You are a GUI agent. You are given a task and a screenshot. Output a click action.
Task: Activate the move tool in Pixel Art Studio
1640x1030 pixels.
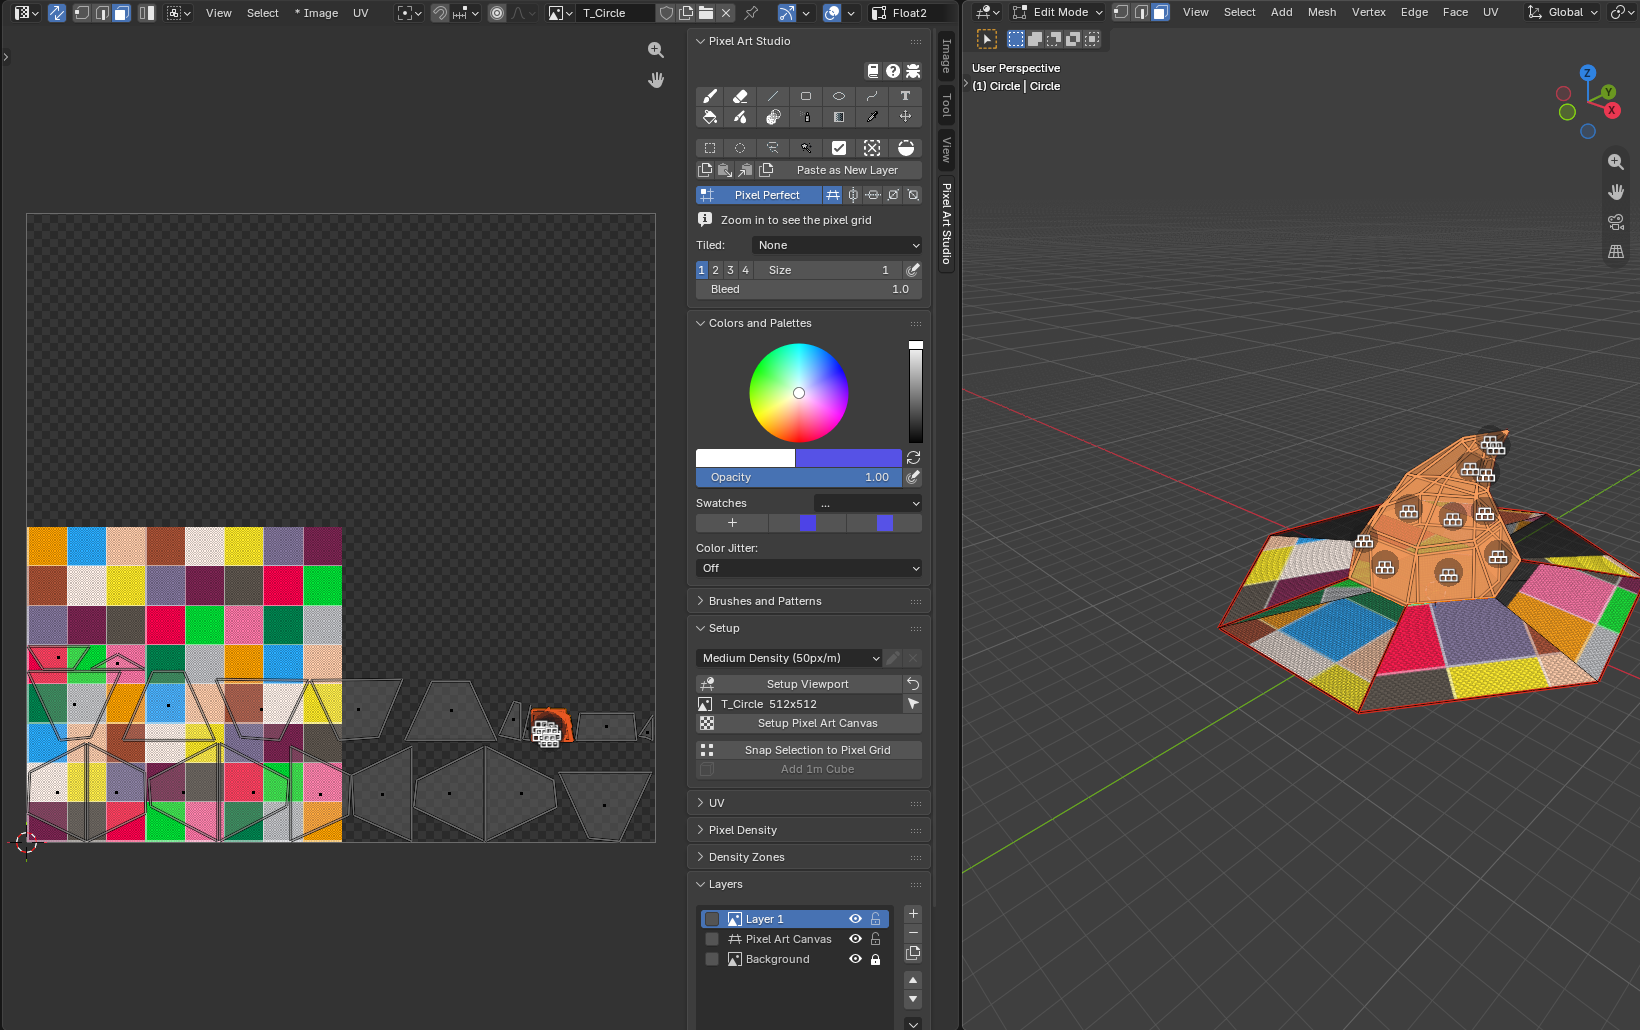click(x=905, y=117)
